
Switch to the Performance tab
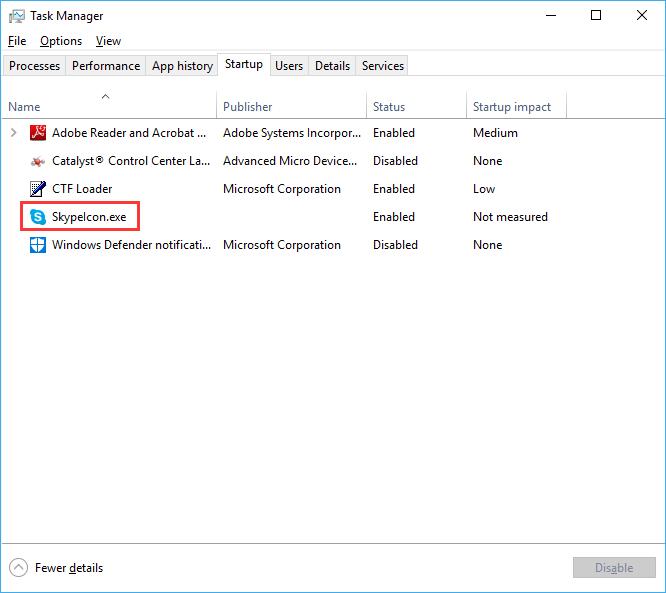click(x=106, y=66)
